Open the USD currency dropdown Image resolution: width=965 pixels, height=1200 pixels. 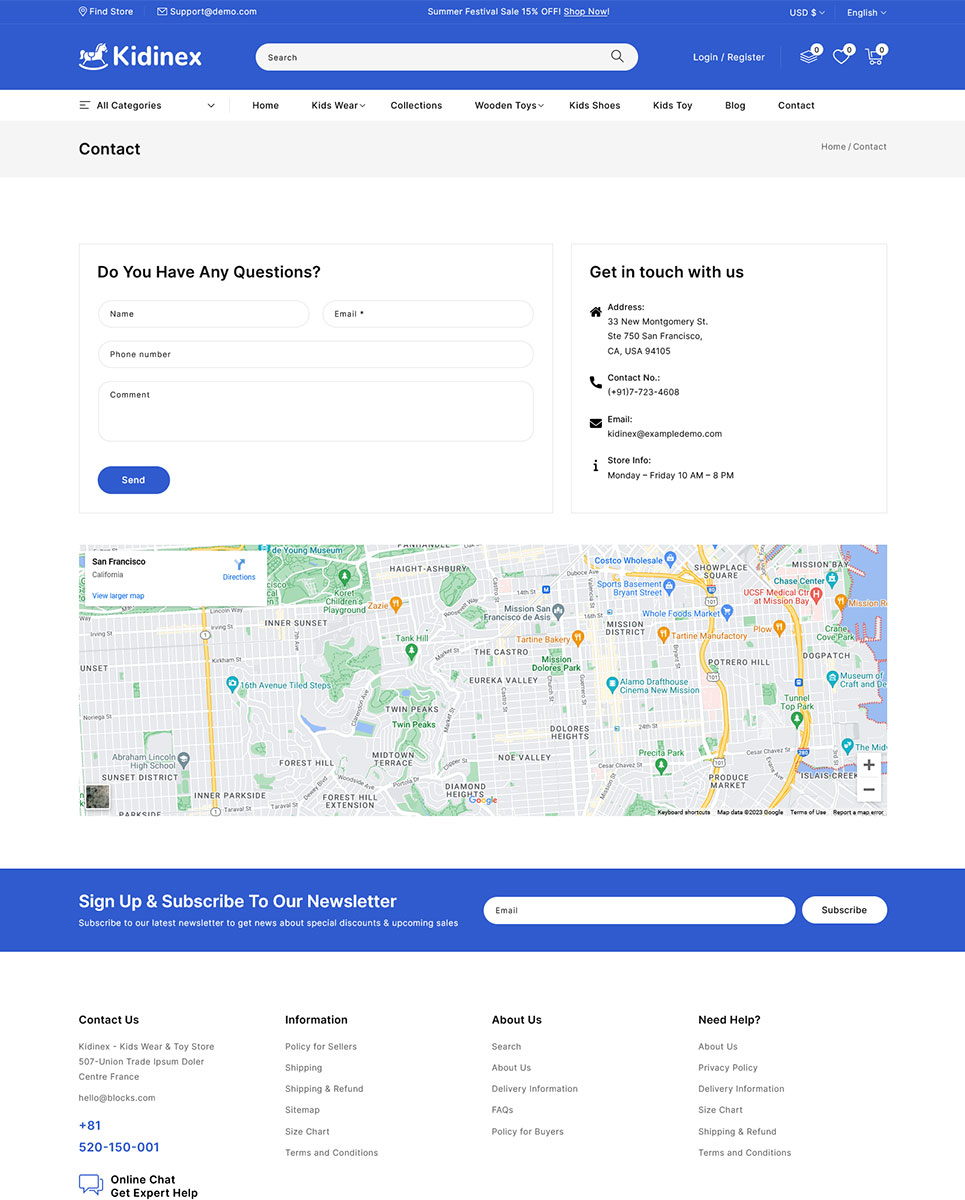coord(806,13)
